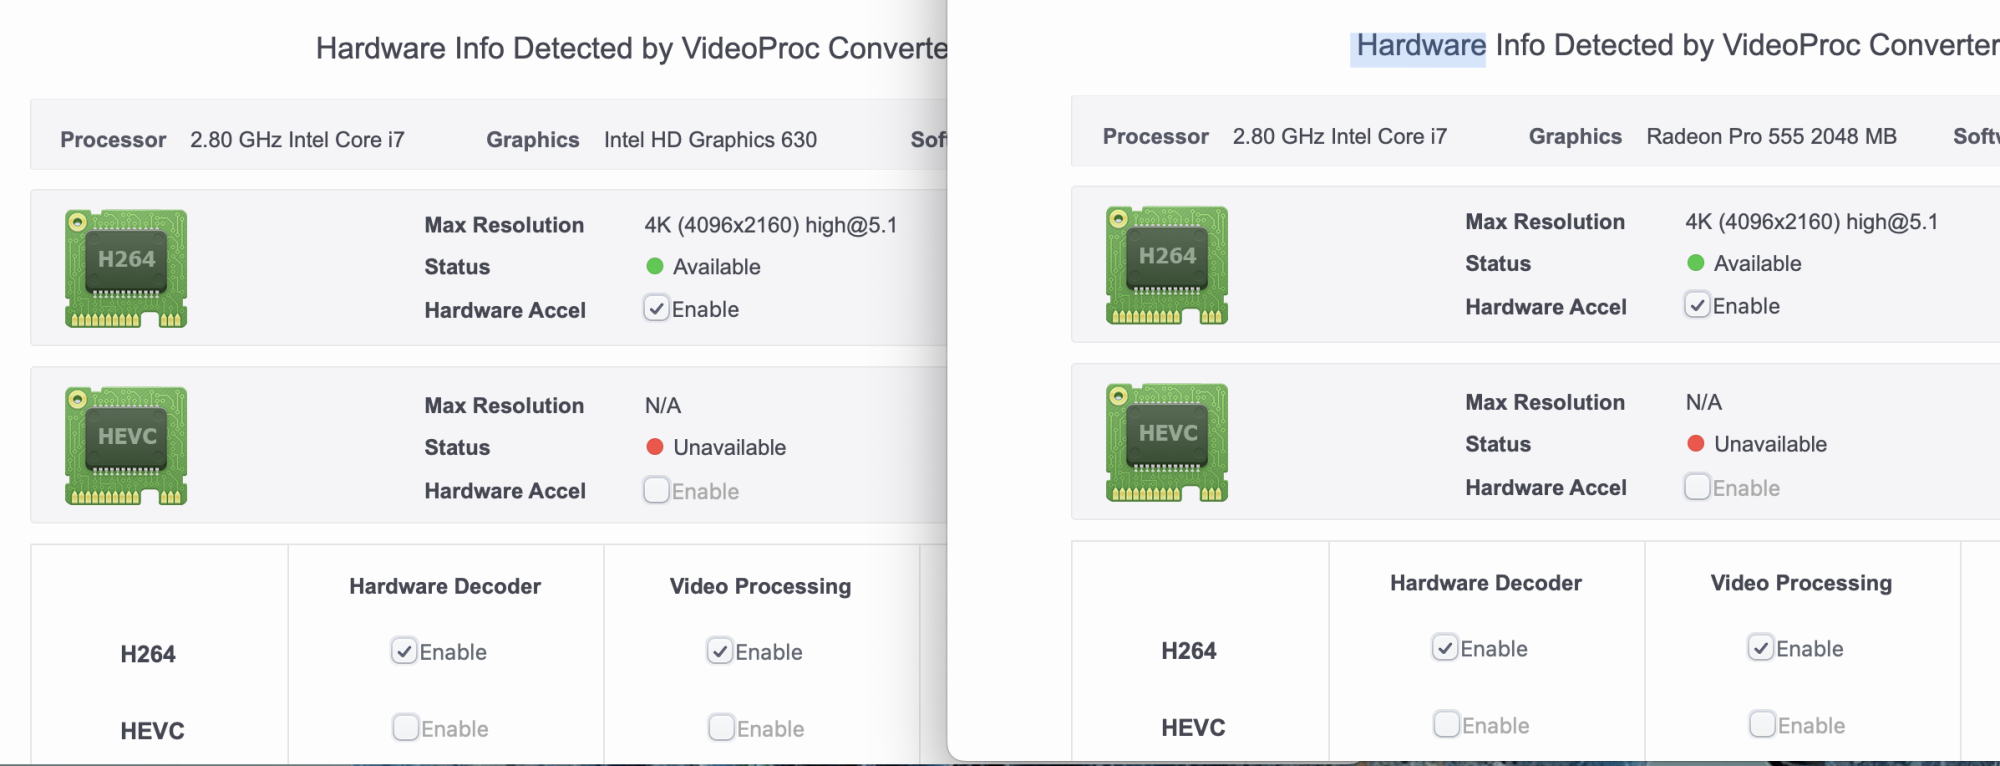Image resolution: width=2000 pixels, height=766 pixels.
Task: Toggle HEVC Hardware Accel Enable in Intel window
Action: click(x=656, y=490)
